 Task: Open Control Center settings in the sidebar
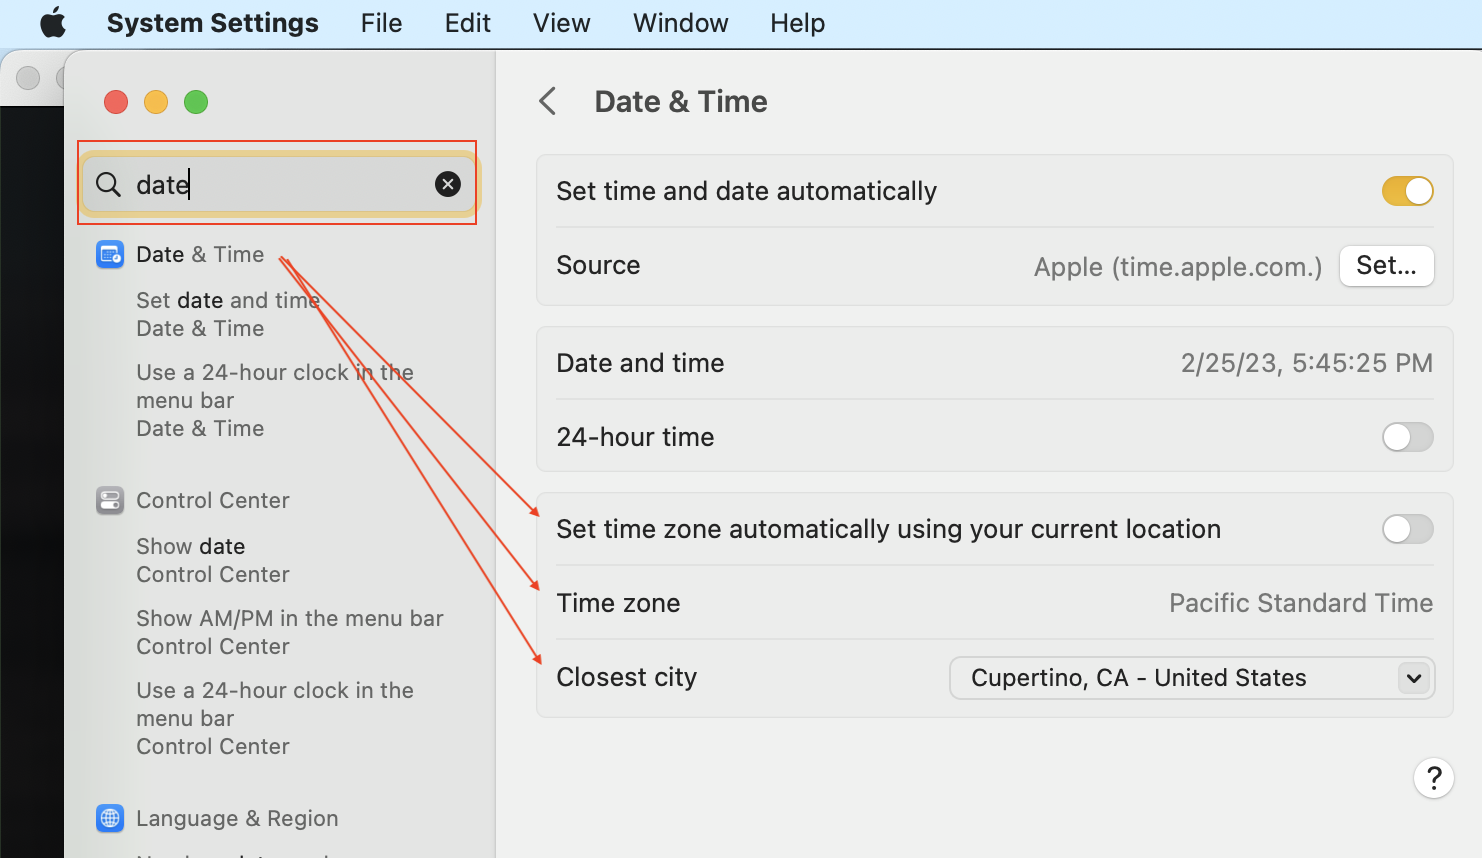(x=213, y=500)
